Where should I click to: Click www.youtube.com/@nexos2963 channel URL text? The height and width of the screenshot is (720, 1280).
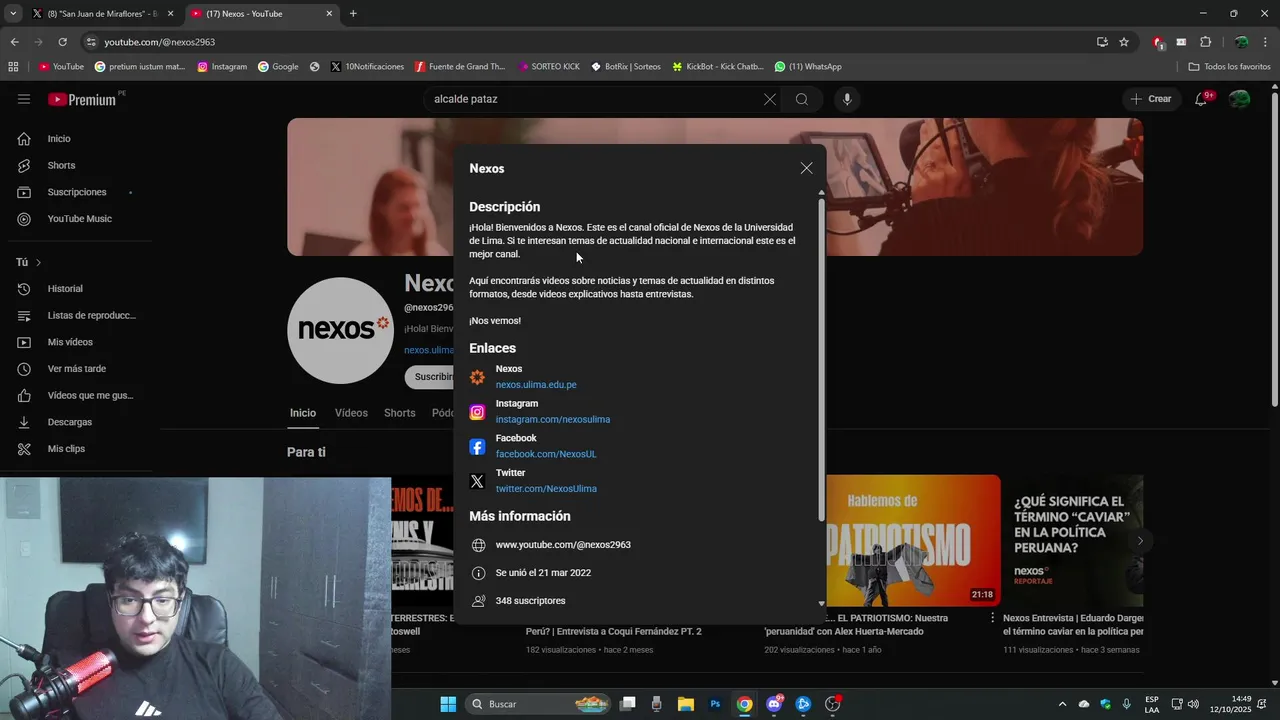(x=563, y=545)
